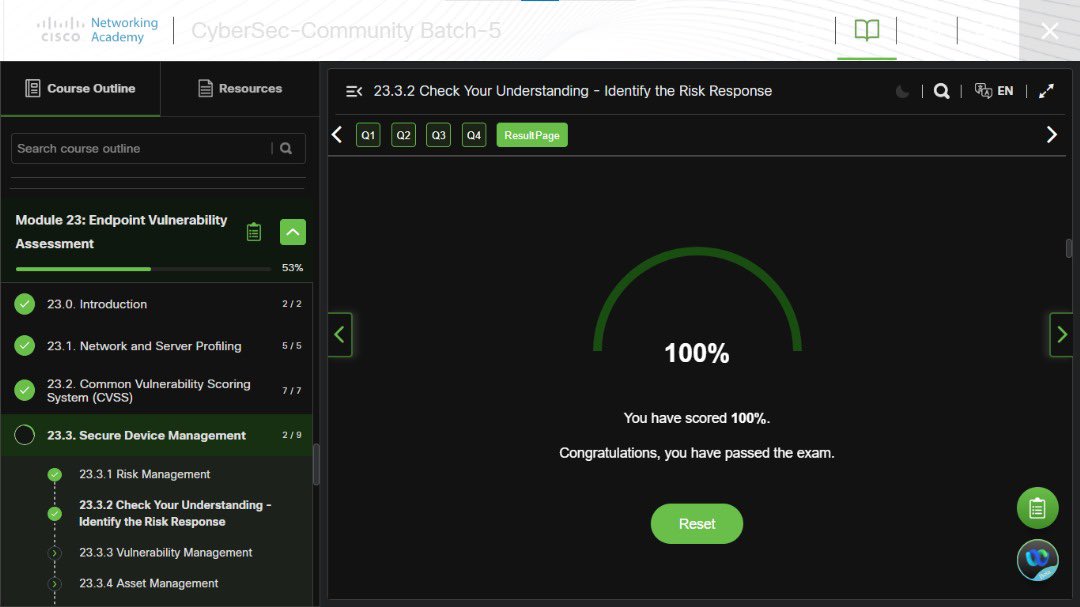Select 23.3.2 Check Your Understanding topic
Image resolution: width=1080 pixels, height=607 pixels.
(175, 513)
